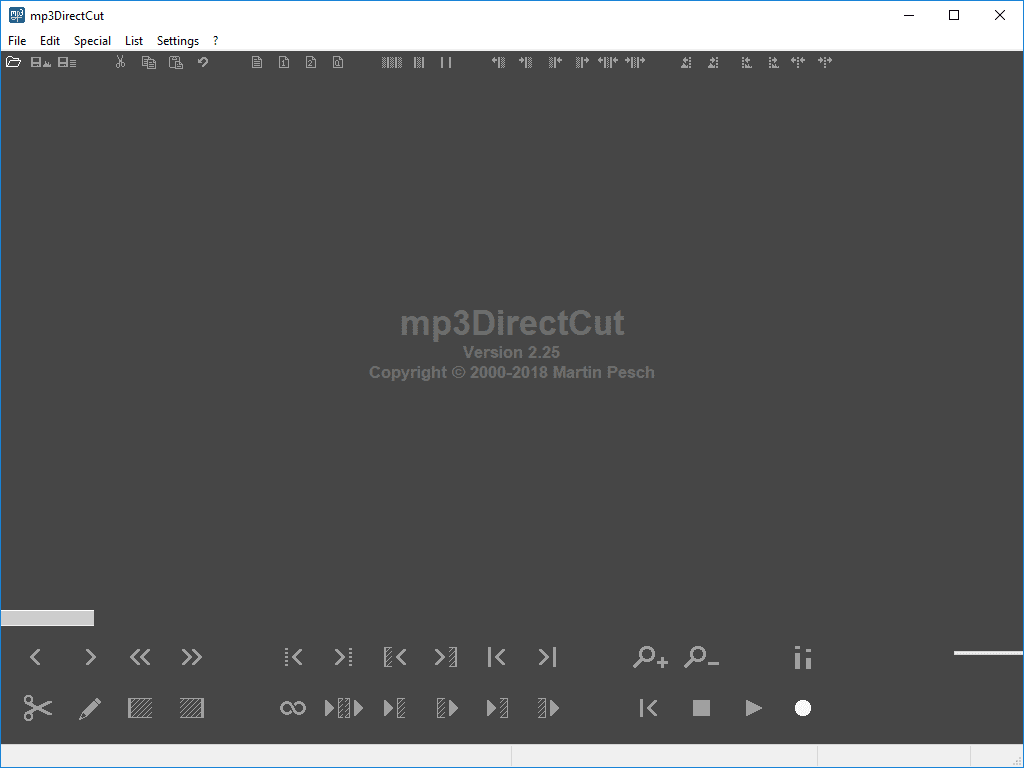Click the zoom in magnifier with plus
1024x768 pixels.
[x=650, y=657]
